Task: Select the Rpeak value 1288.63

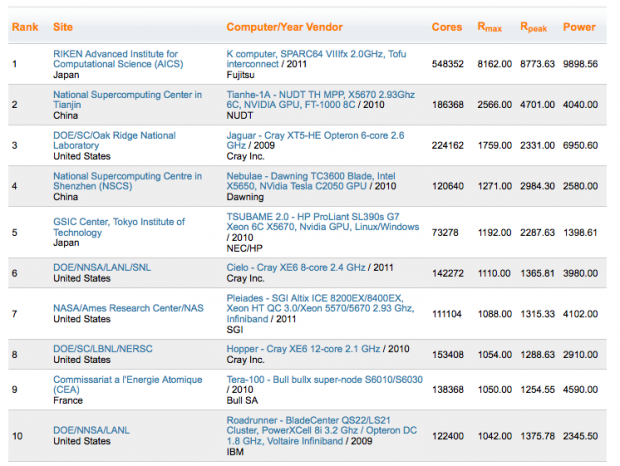Action: click(x=537, y=355)
